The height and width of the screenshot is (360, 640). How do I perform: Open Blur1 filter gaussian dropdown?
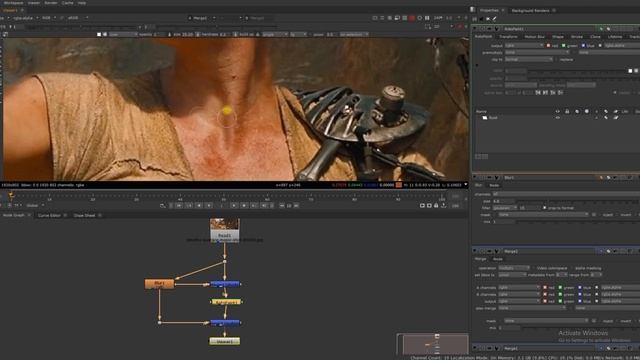(505, 208)
